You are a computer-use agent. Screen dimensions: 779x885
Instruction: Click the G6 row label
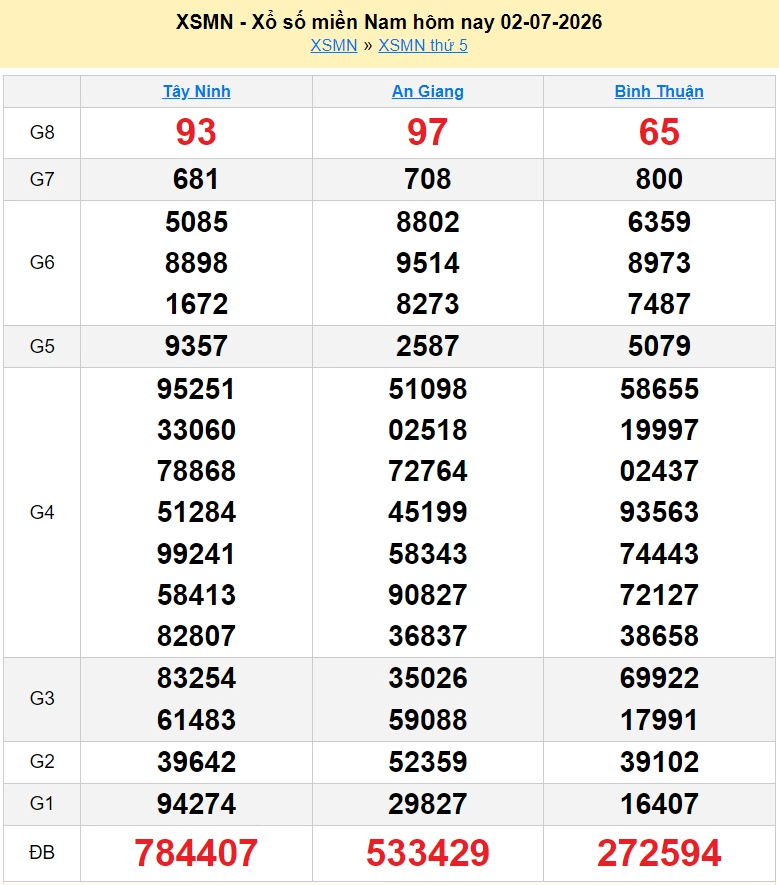(x=42, y=262)
